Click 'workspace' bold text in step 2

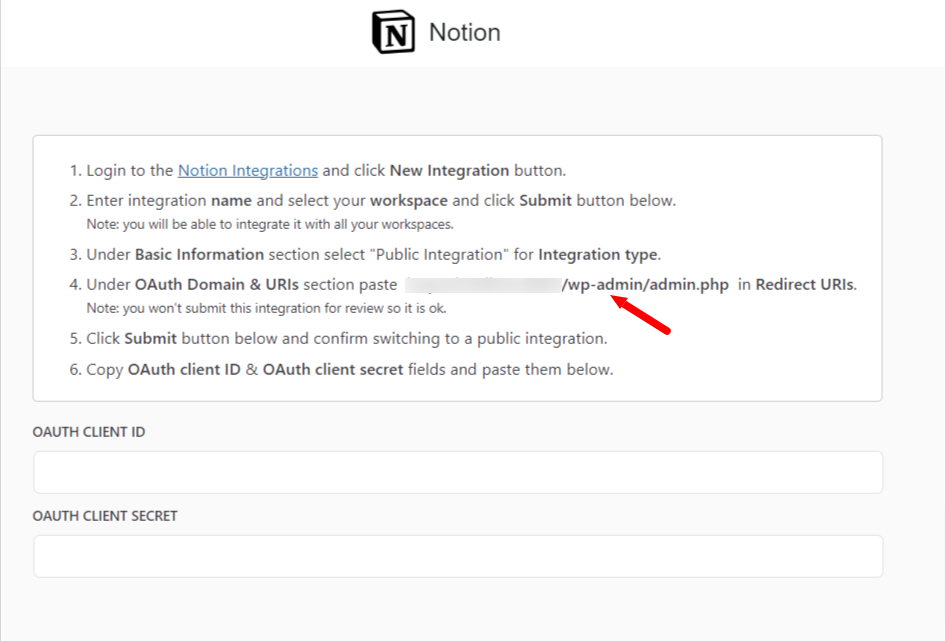[x=409, y=201]
